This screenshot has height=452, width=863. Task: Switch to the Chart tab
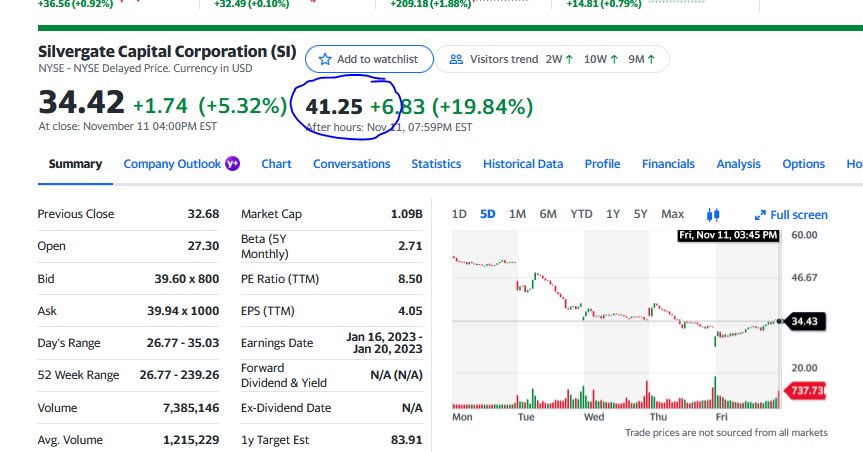[x=276, y=164]
